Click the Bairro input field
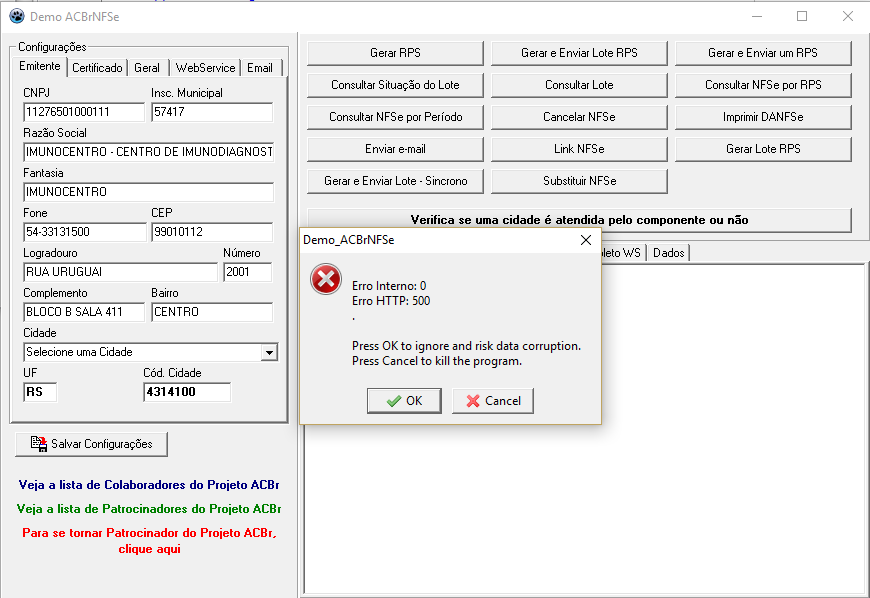Image resolution: width=870 pixels, height=598 pixels. [x=212, y=312]
